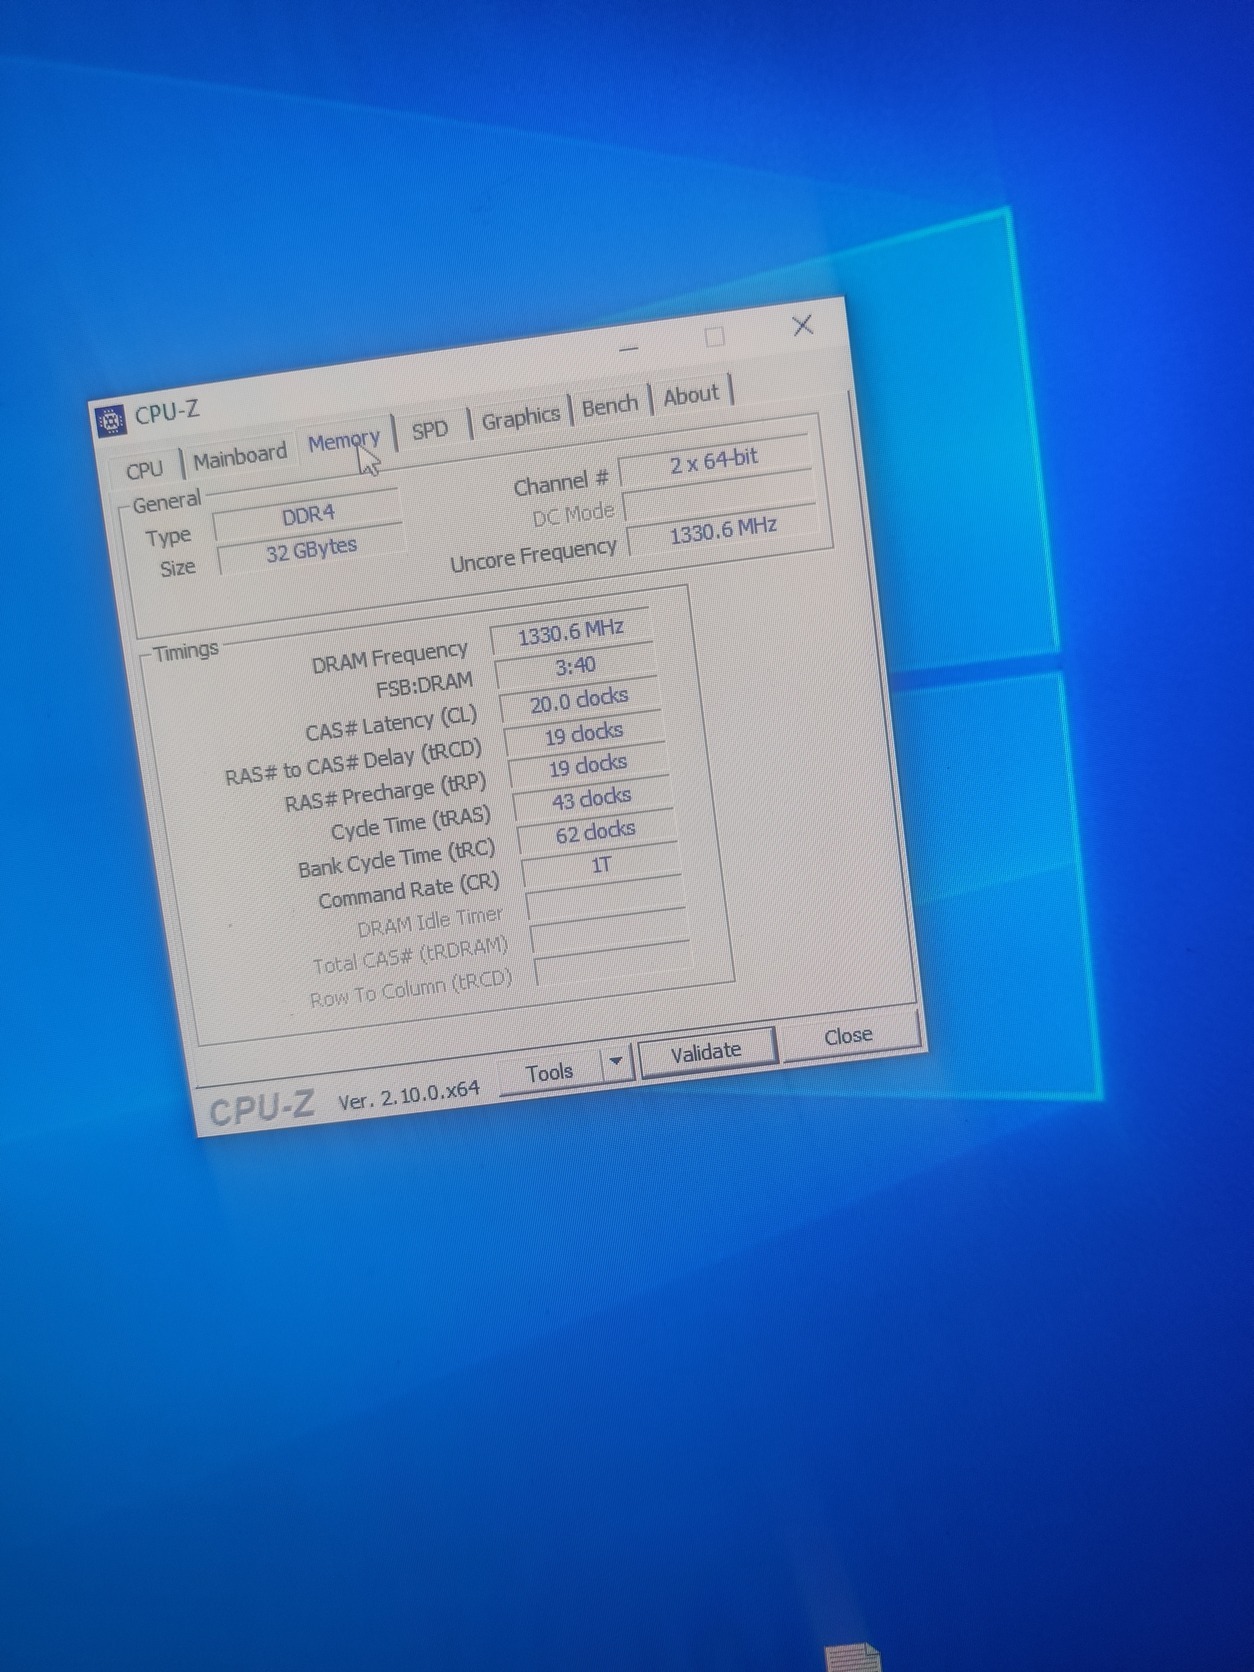The height and width of the screenshot is (1672, 1254).
Task: Click the empty Row To Column field
Action: [x=614, y=963]
